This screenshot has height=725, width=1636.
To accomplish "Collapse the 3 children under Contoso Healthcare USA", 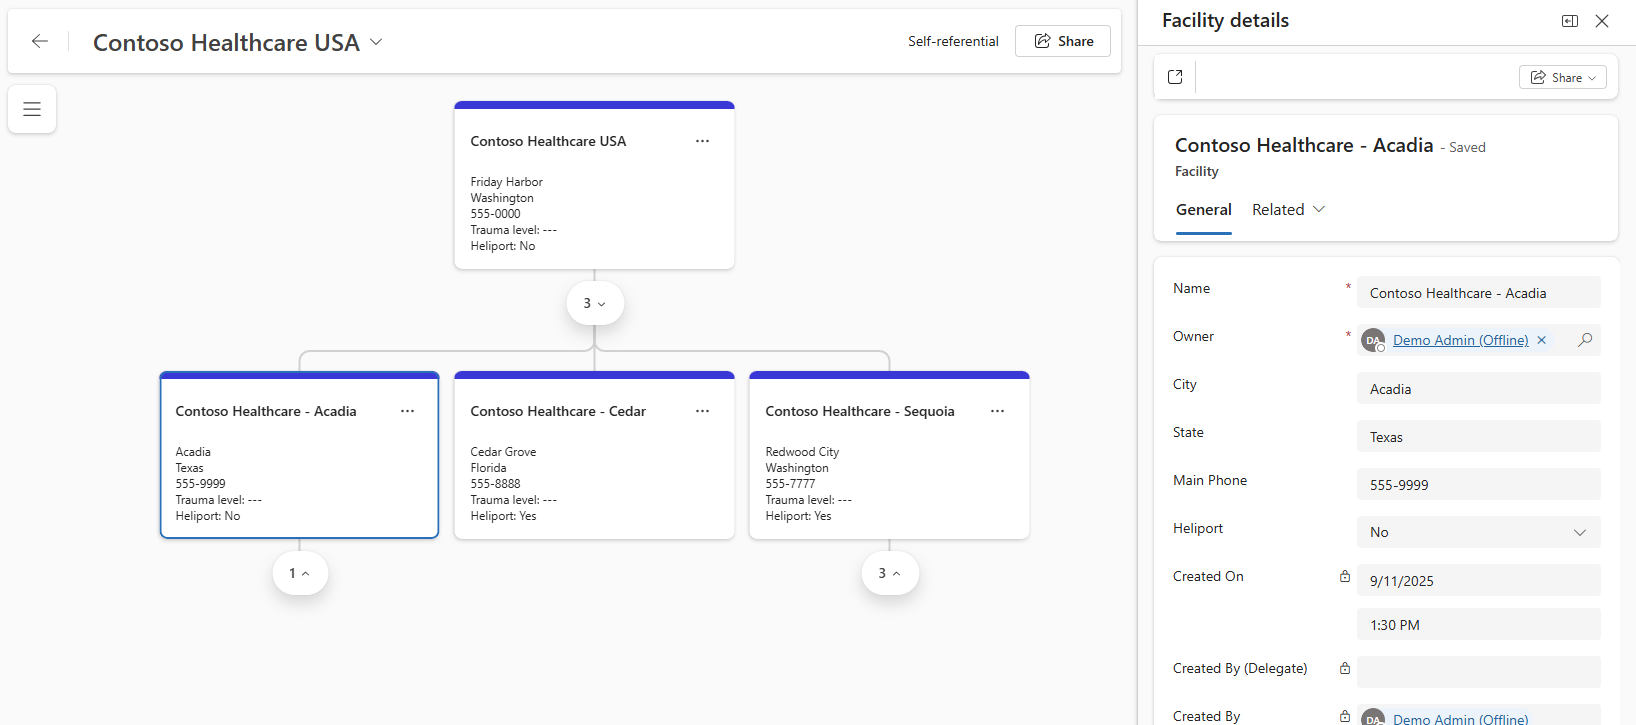I will point(595,303).
